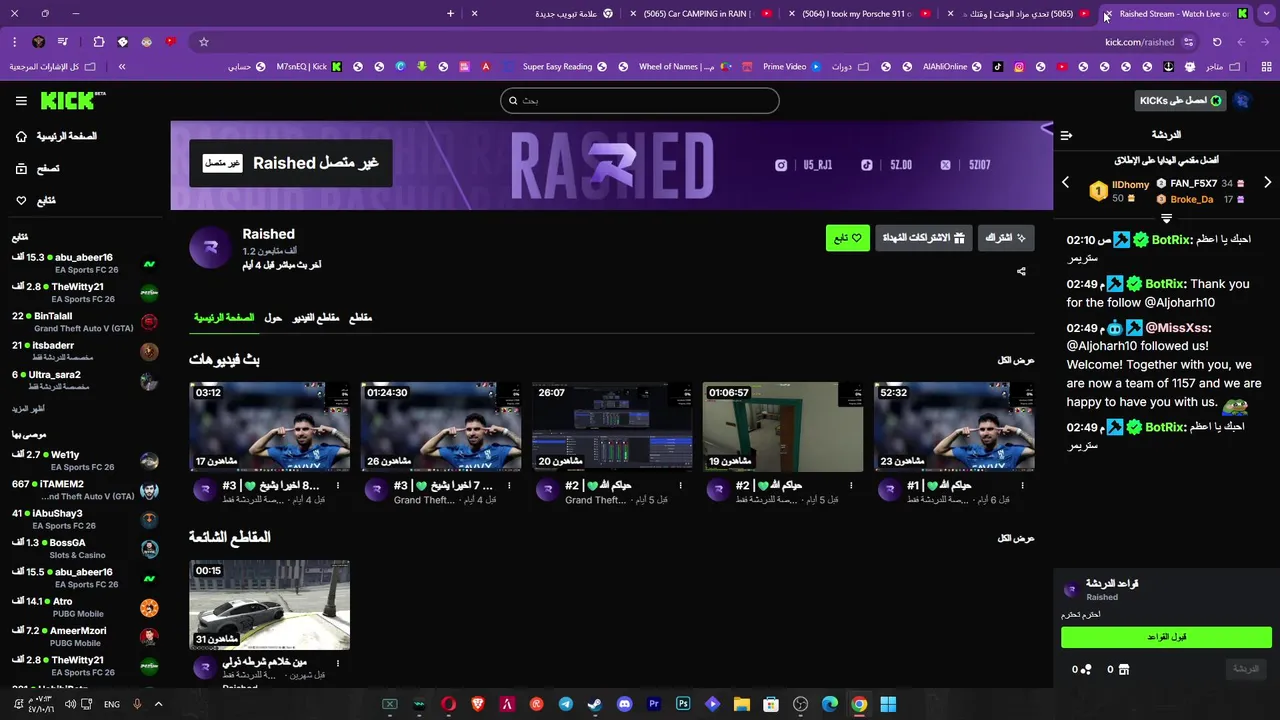This screenshot has width=1280, height=720.
Task: Open iTAMEM2 recommended channel
Action: point(85,490)
